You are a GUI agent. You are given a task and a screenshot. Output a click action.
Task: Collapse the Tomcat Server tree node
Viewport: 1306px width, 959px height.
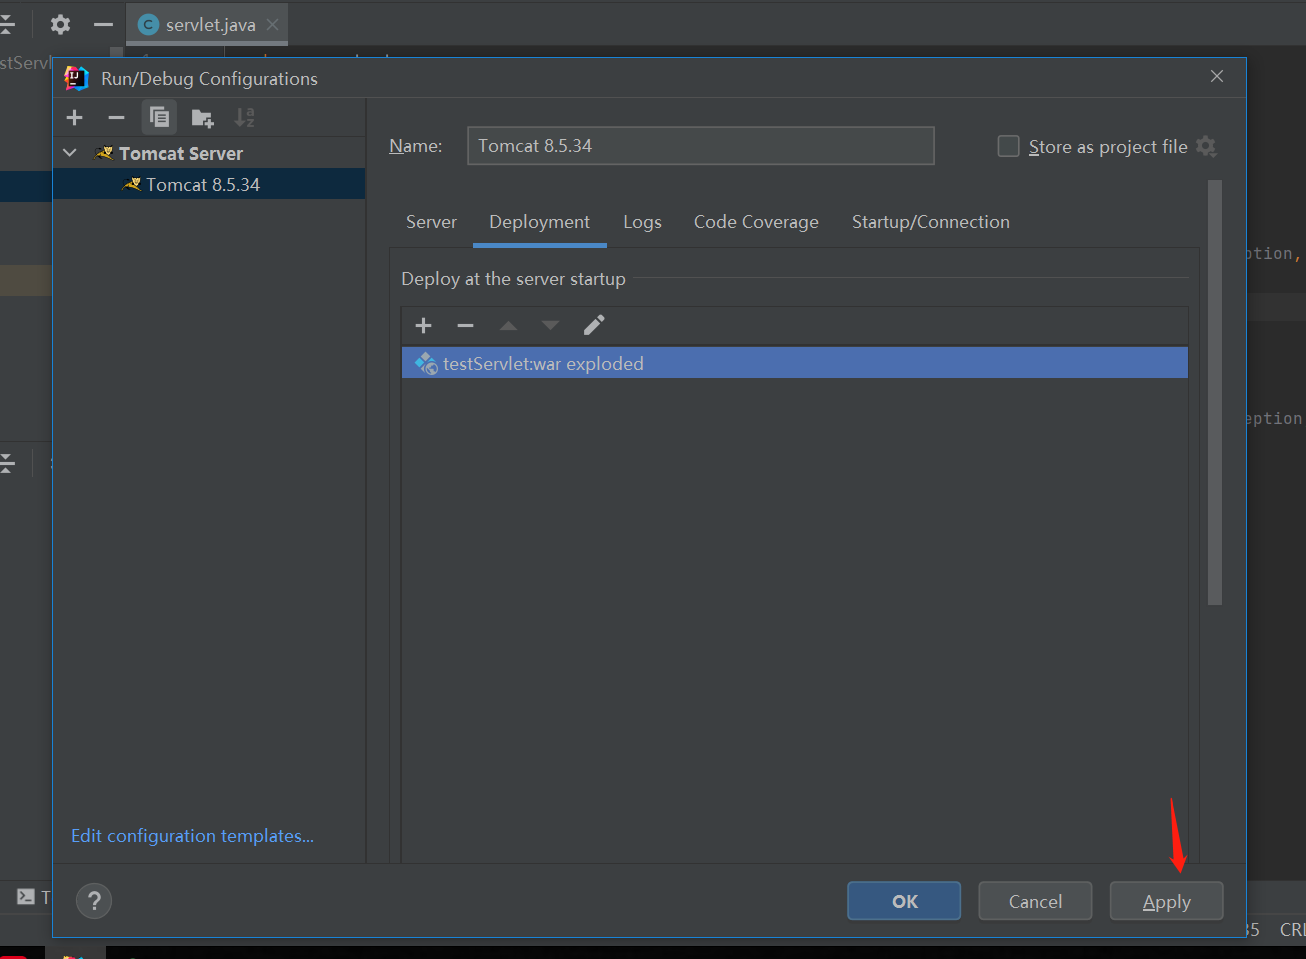[70, 153]
